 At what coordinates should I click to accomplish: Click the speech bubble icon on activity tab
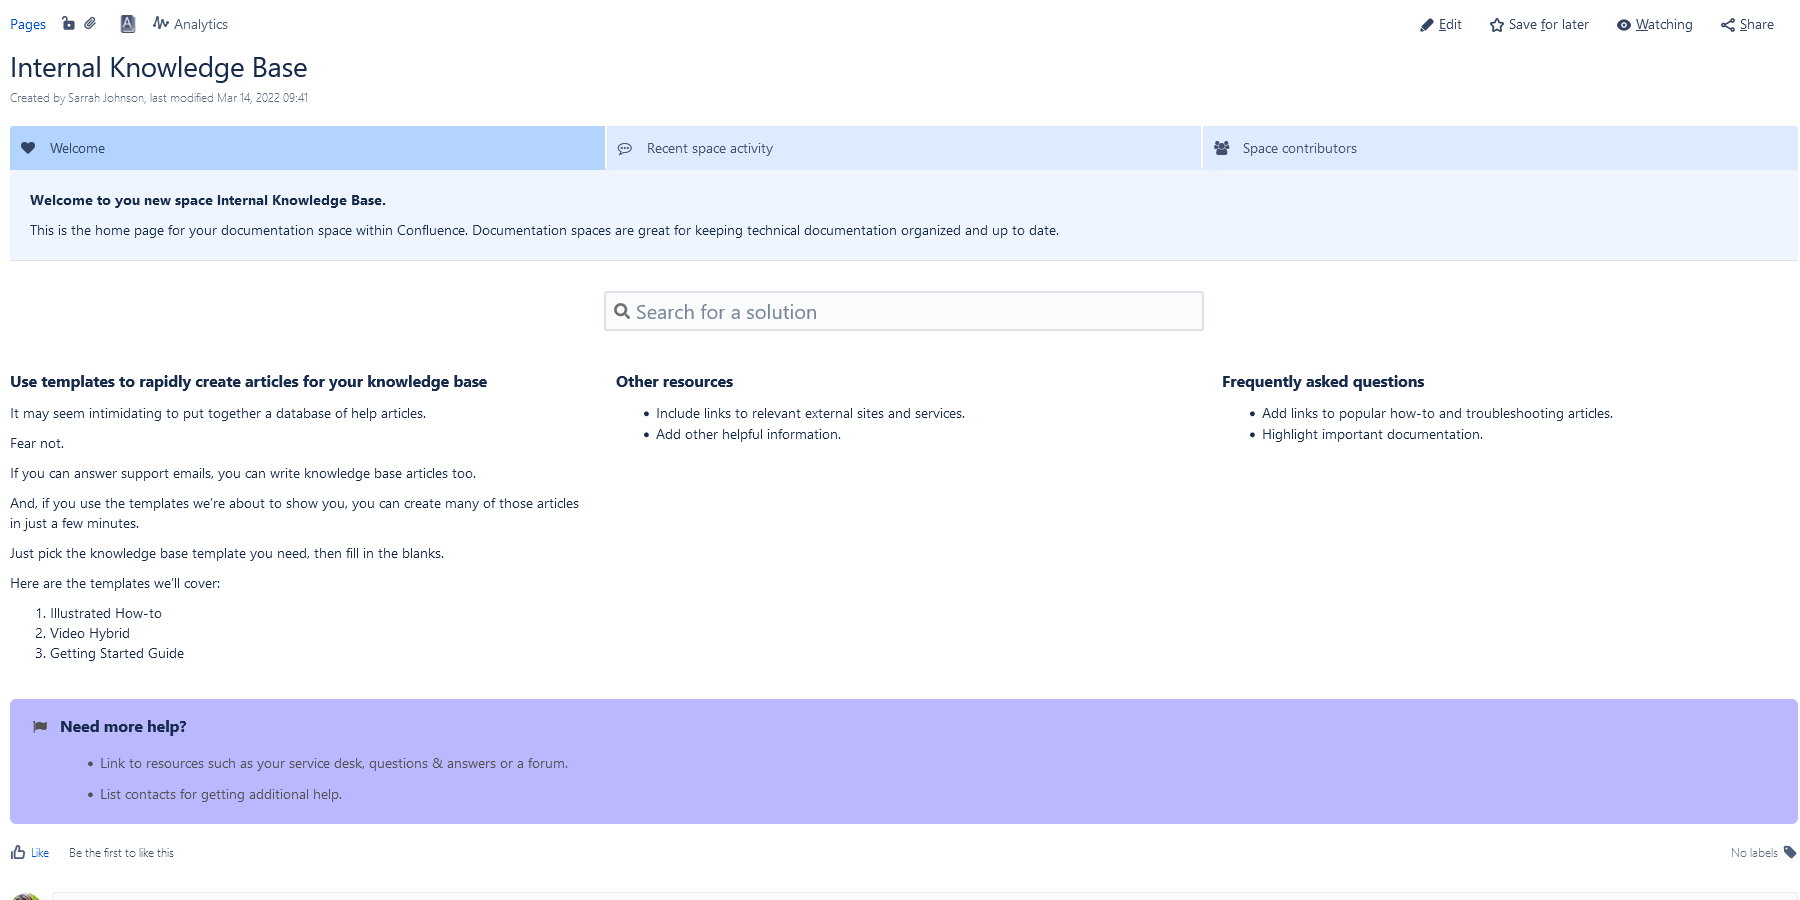[x=626, y=148]
